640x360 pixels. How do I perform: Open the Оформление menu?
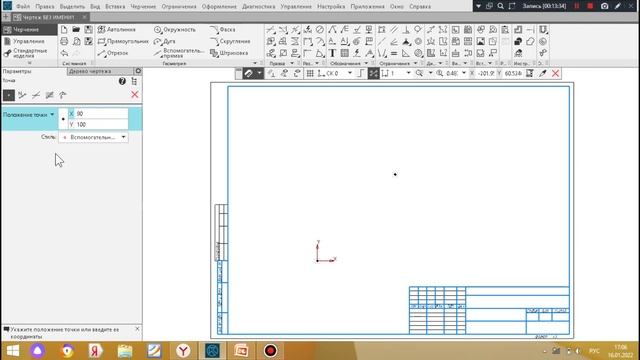[219, 7]
